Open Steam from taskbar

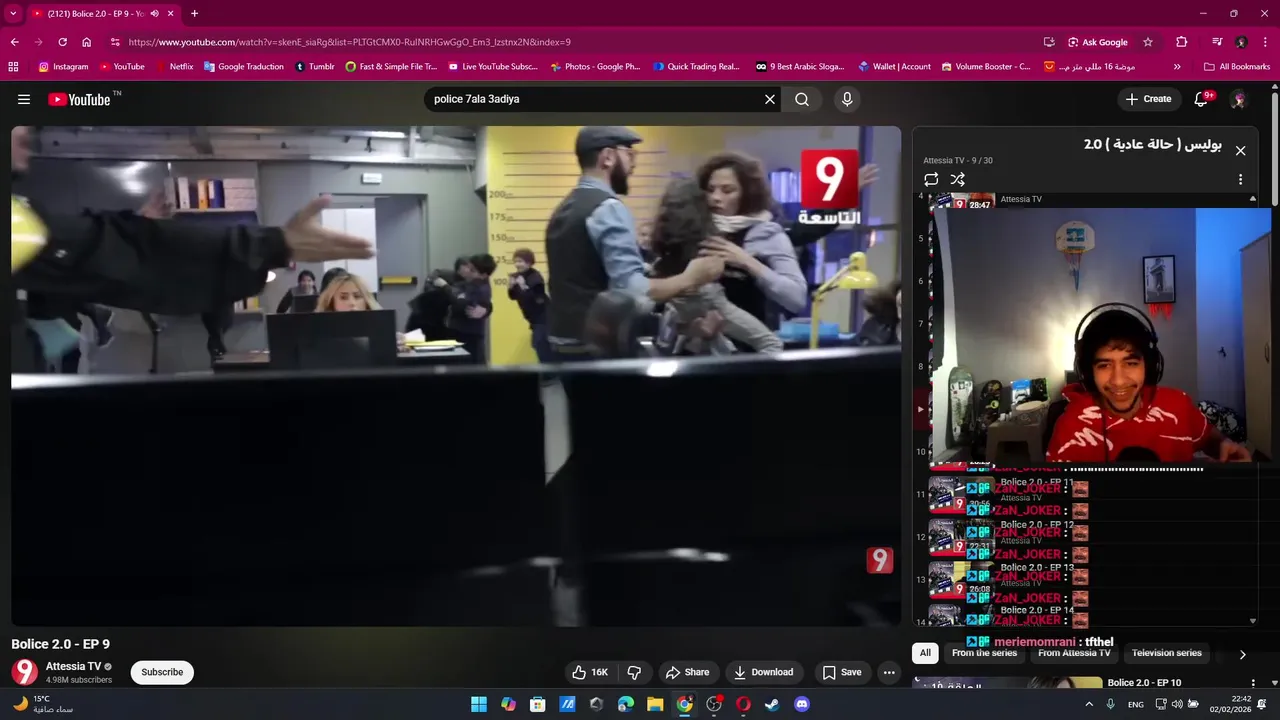(x=772, y=704)
